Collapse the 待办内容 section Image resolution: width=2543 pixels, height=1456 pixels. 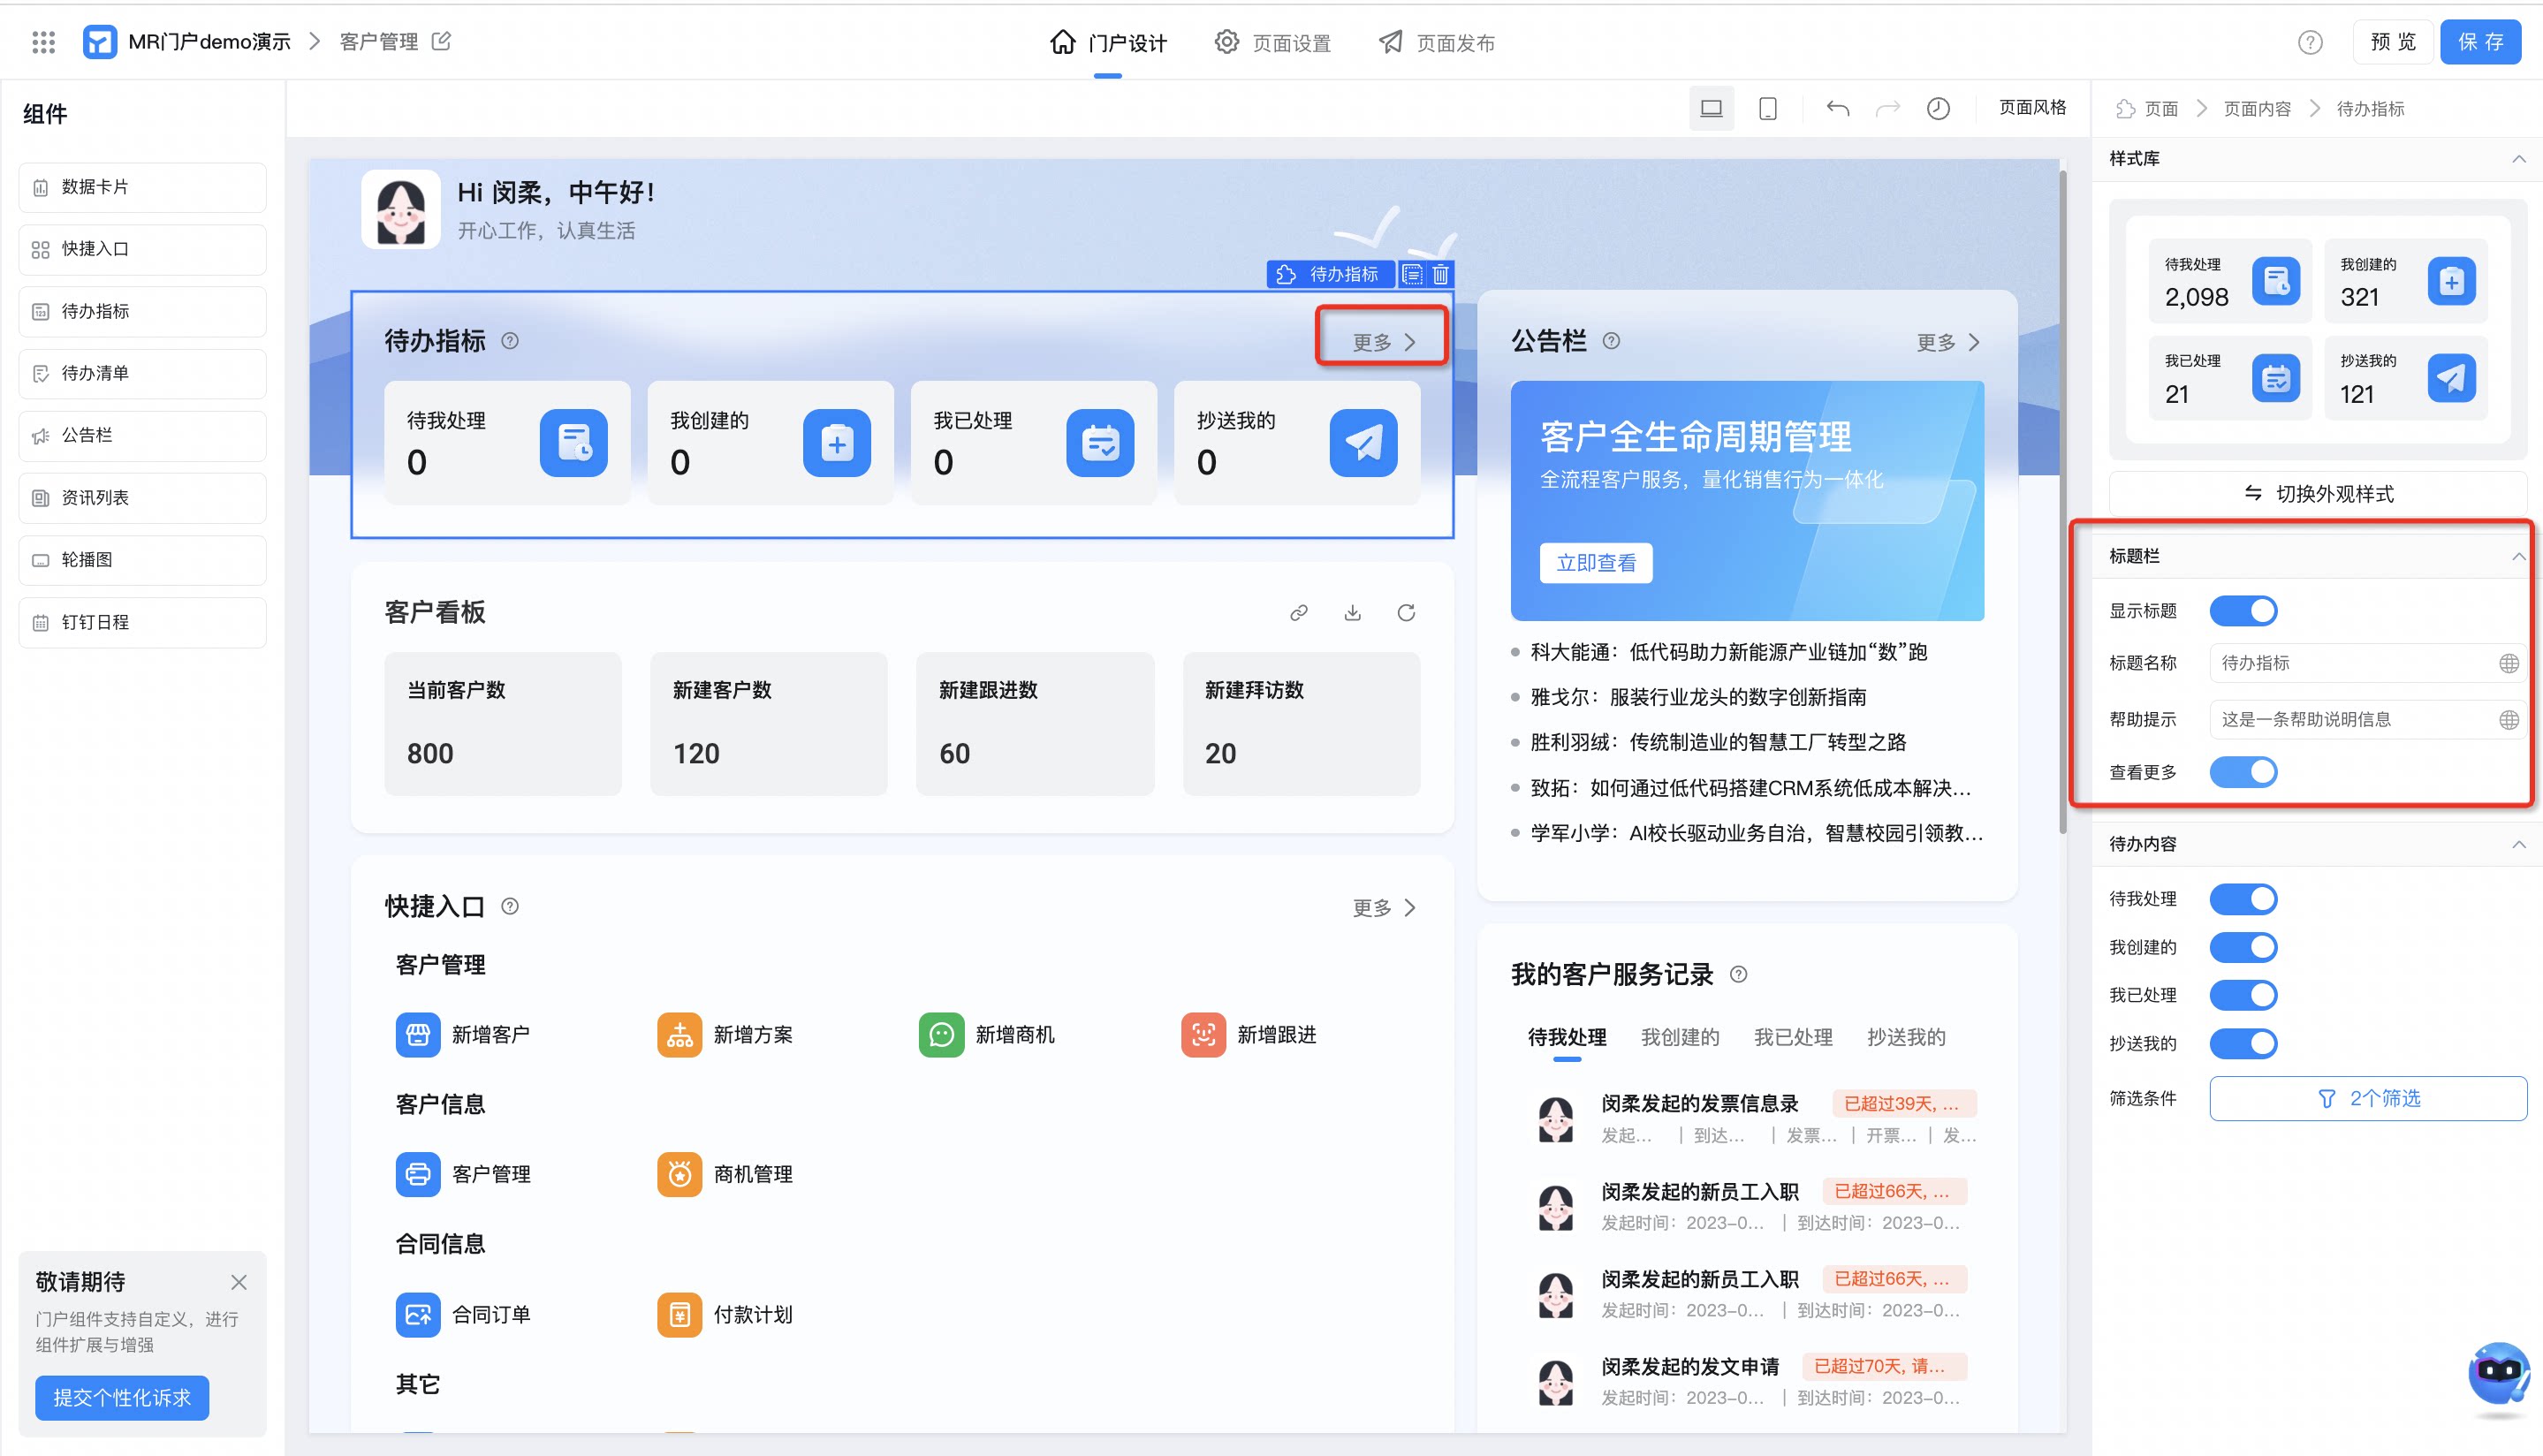click(2518, 844)
